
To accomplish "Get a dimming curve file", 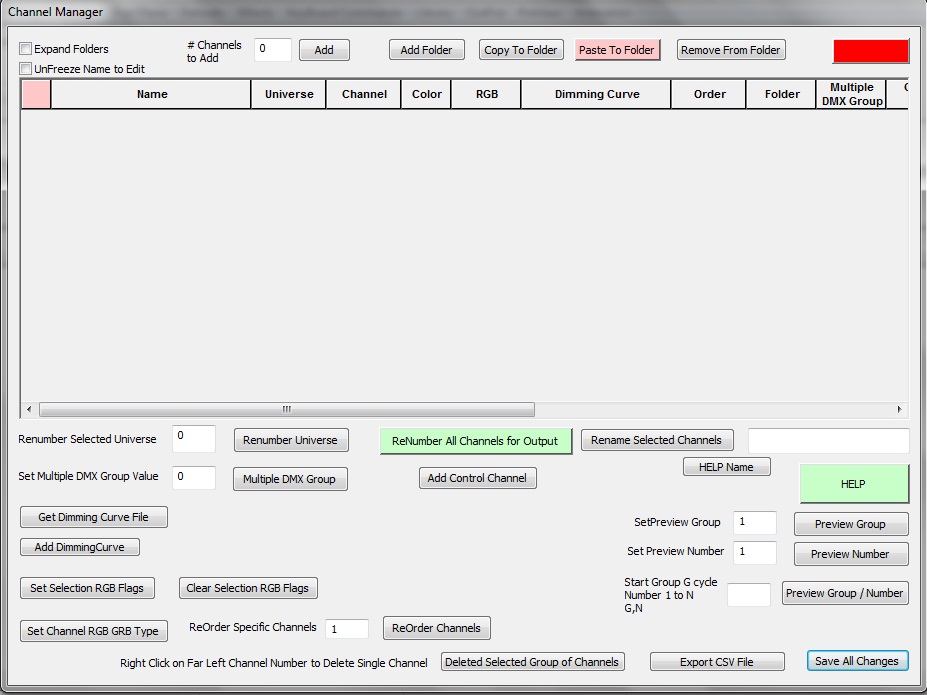I will click(93, 517).
